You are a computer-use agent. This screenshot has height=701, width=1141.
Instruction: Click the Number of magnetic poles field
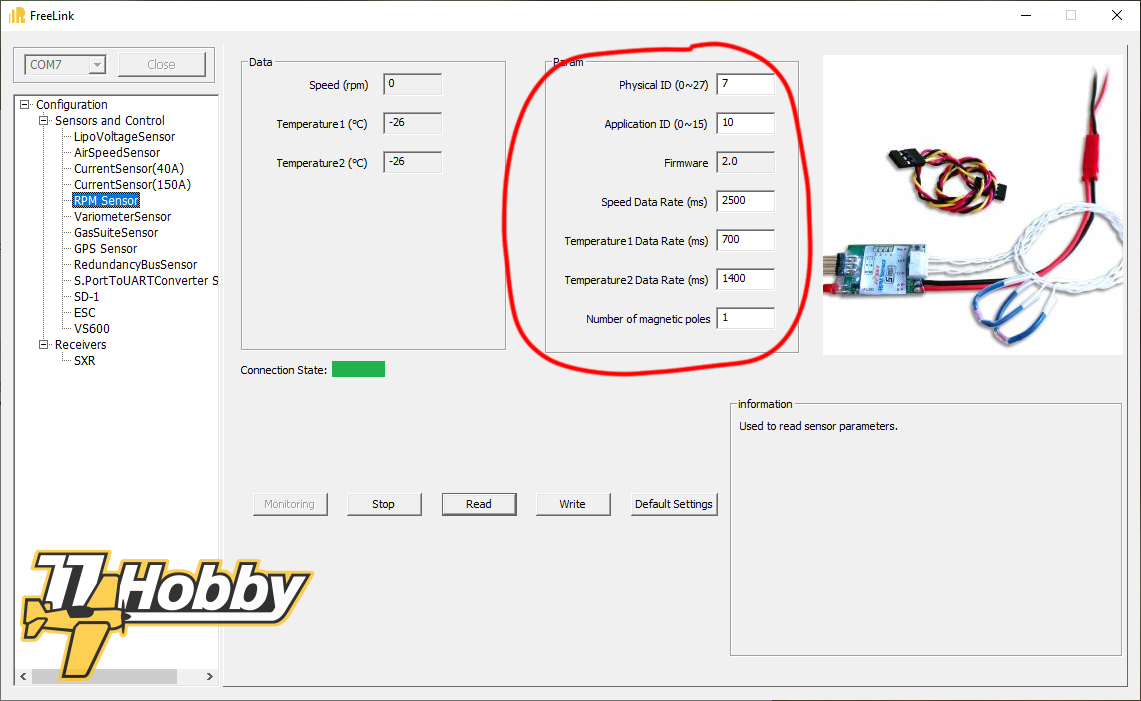[745, 318]
